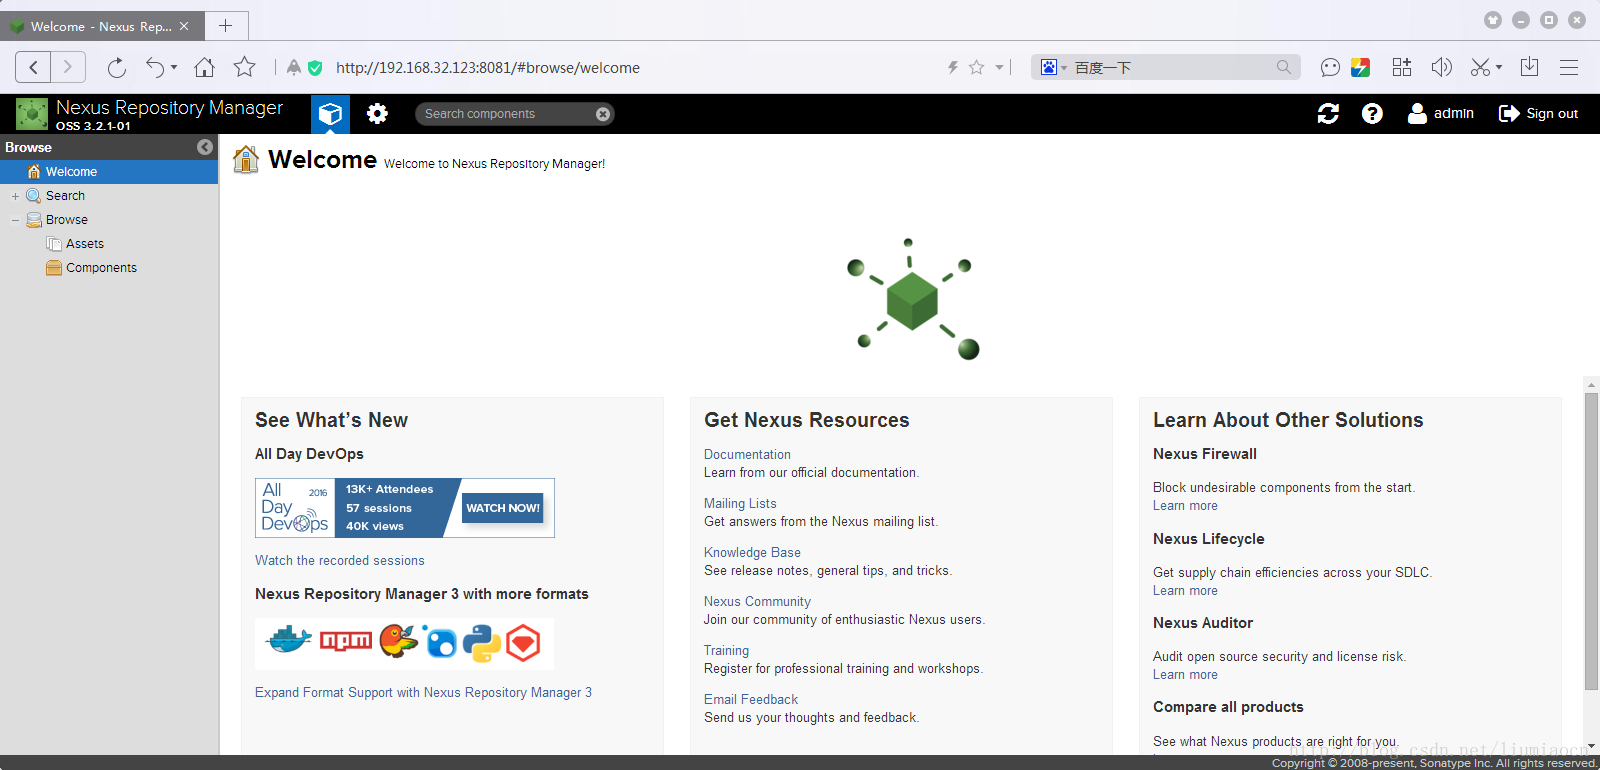The image size is (1600, 770).
Task: Bookmark this page with the star icon
Action: tap(244, 67)
